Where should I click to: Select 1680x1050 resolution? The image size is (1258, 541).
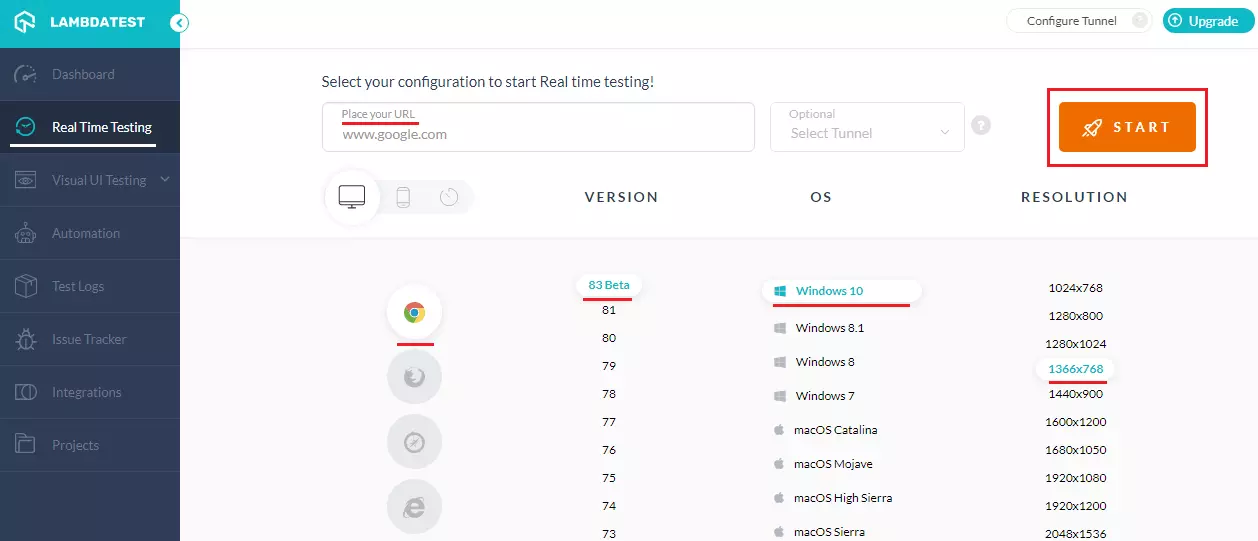(1075, 450)
